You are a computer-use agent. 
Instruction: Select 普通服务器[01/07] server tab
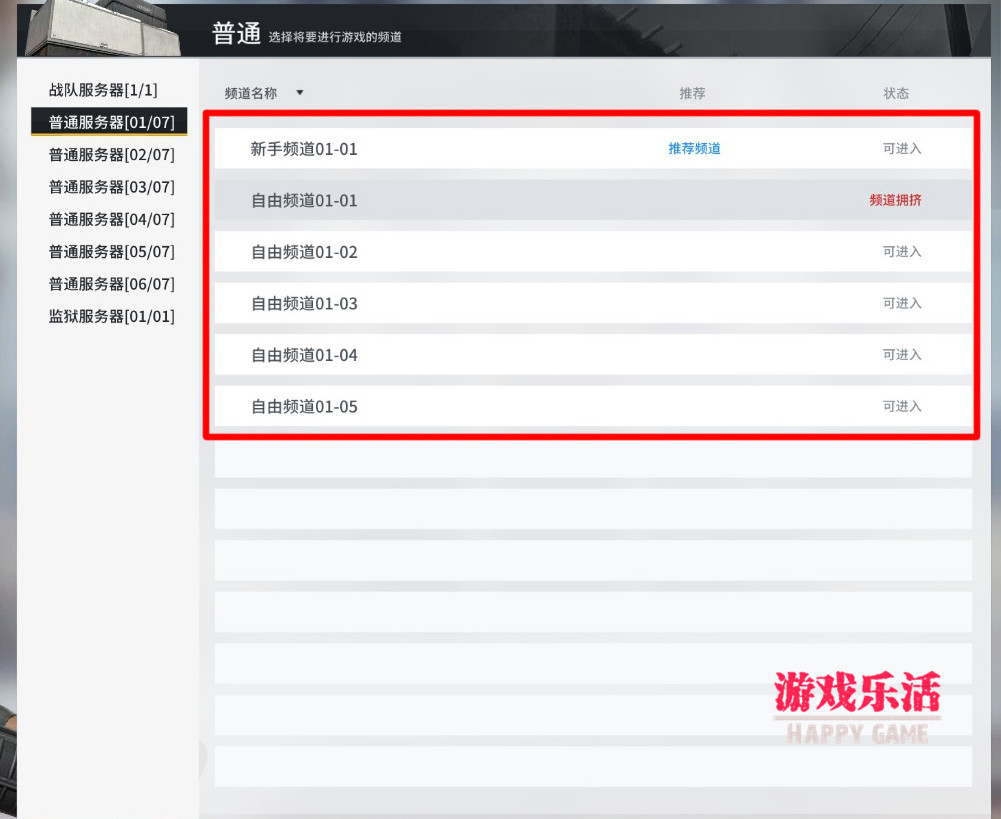coord(109,121)
